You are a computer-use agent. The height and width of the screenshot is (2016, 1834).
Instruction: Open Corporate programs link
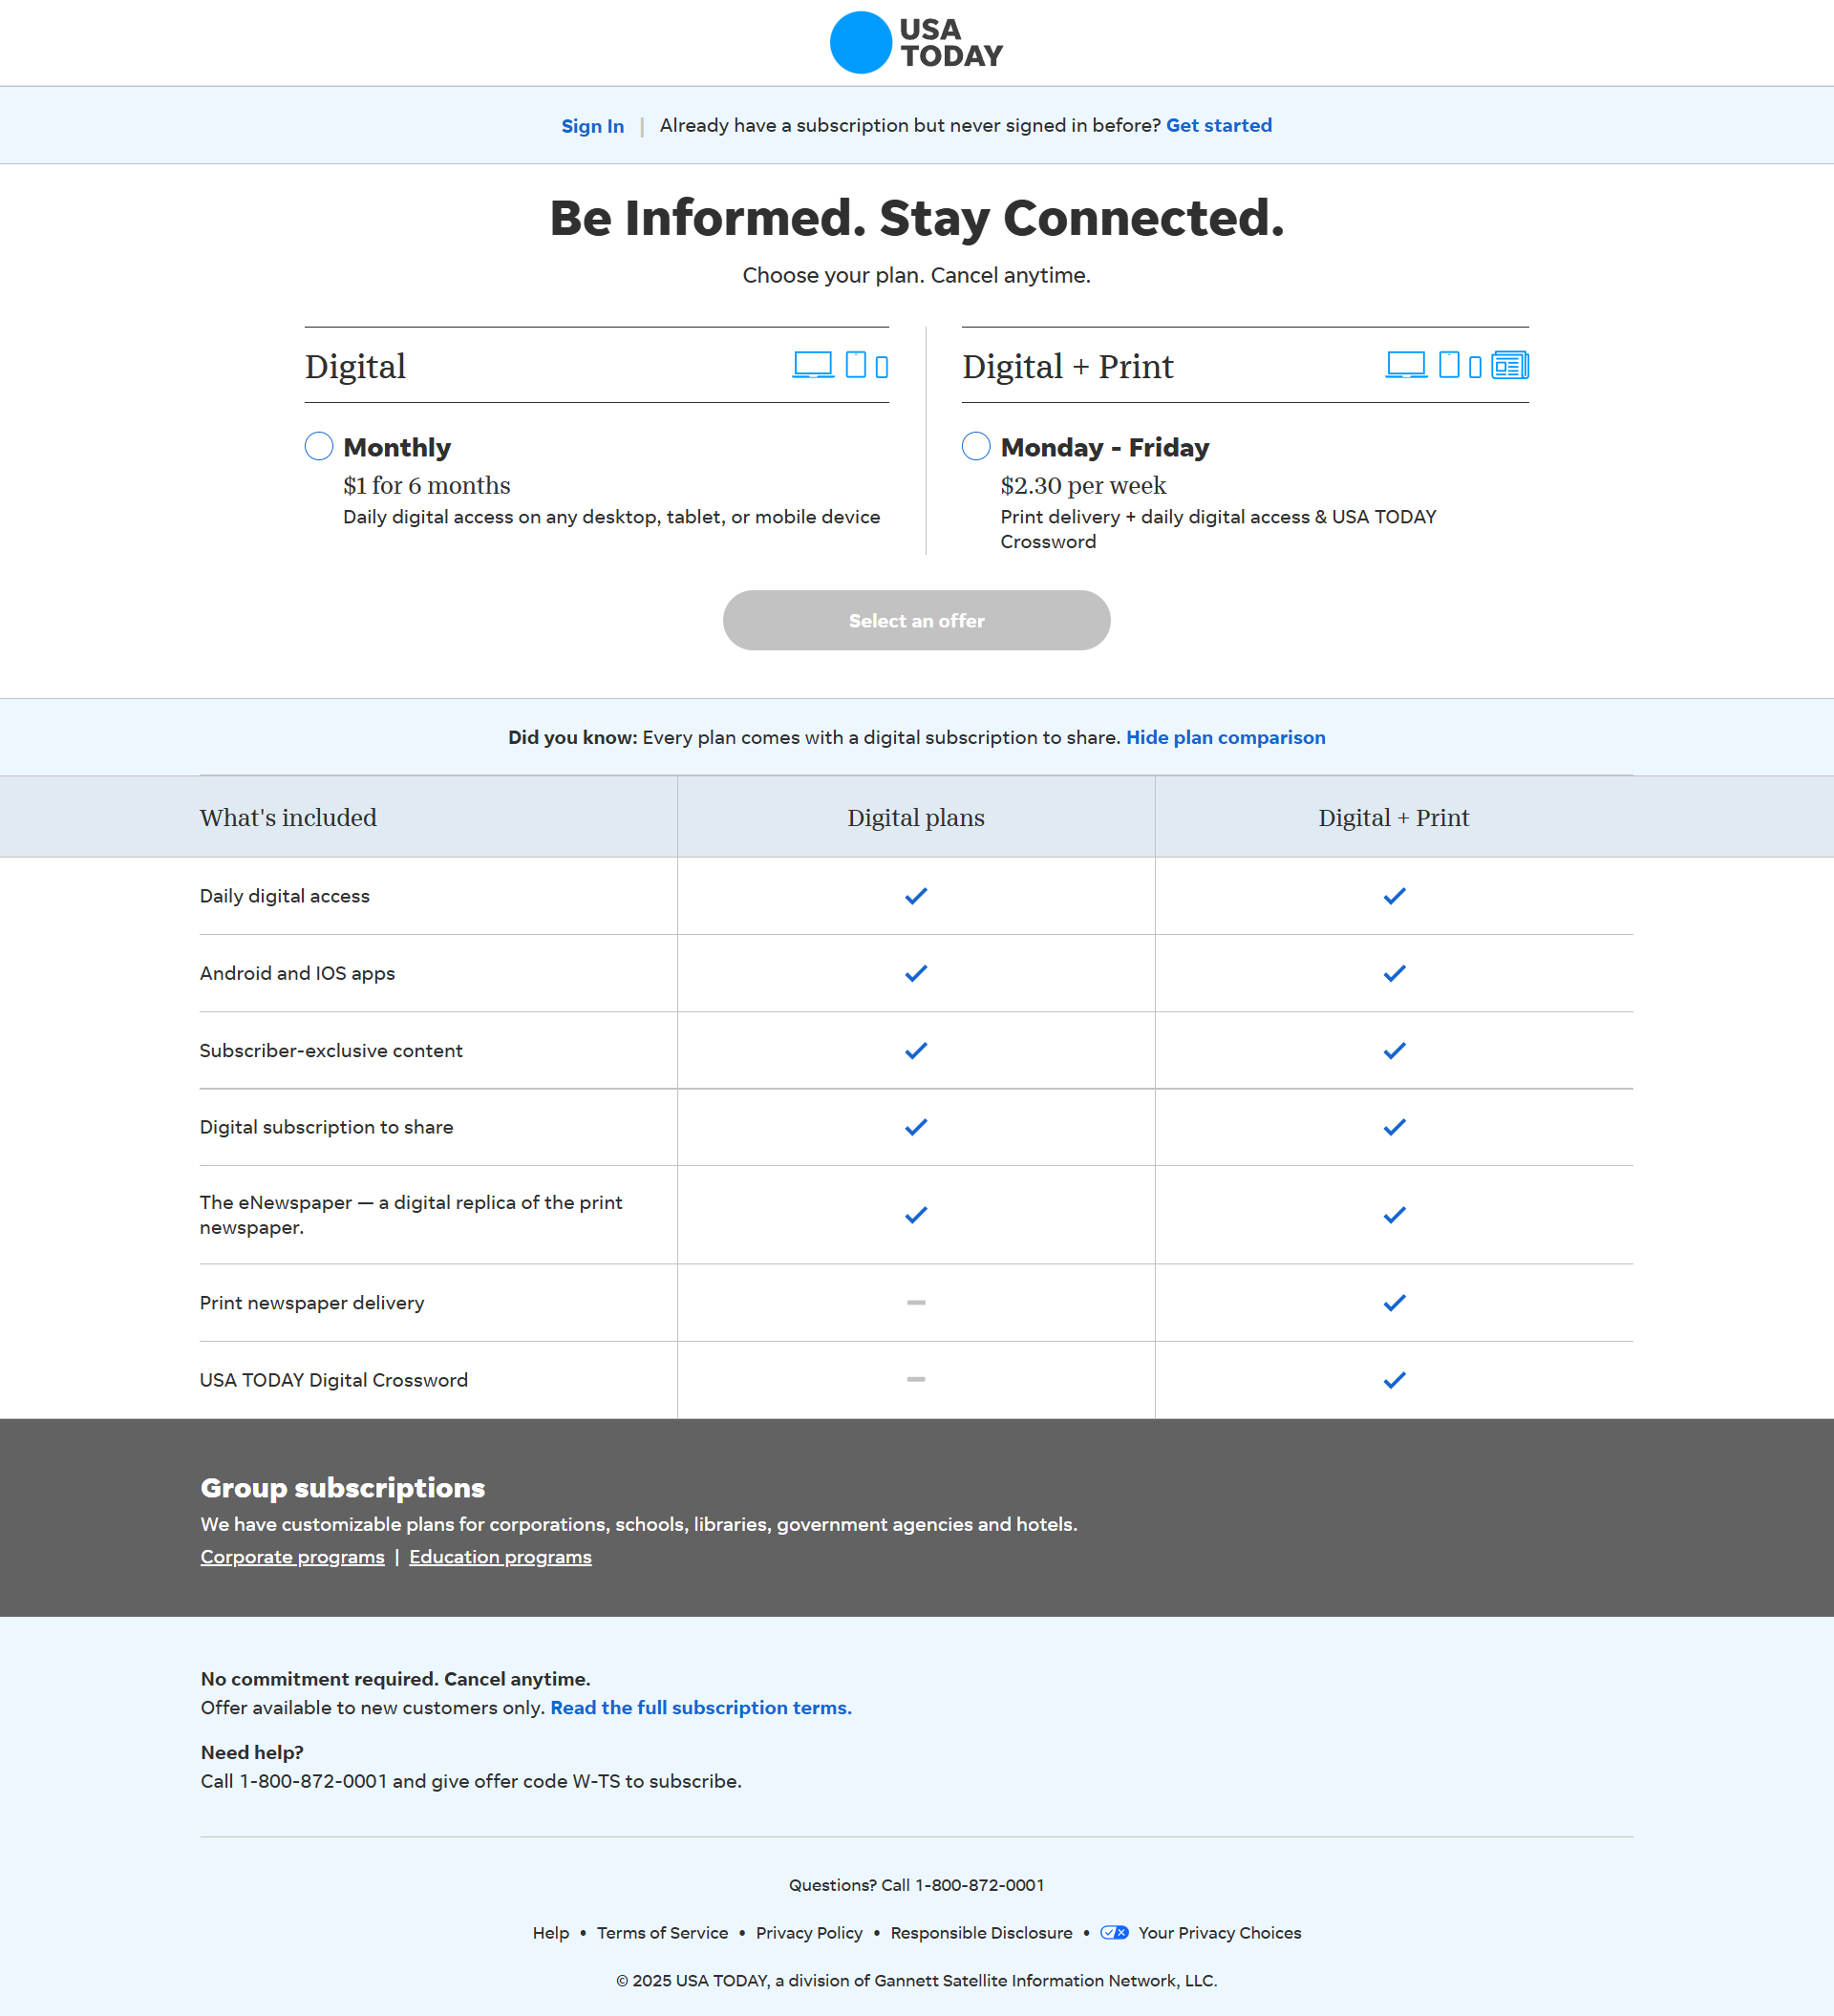pos(292,1557)
